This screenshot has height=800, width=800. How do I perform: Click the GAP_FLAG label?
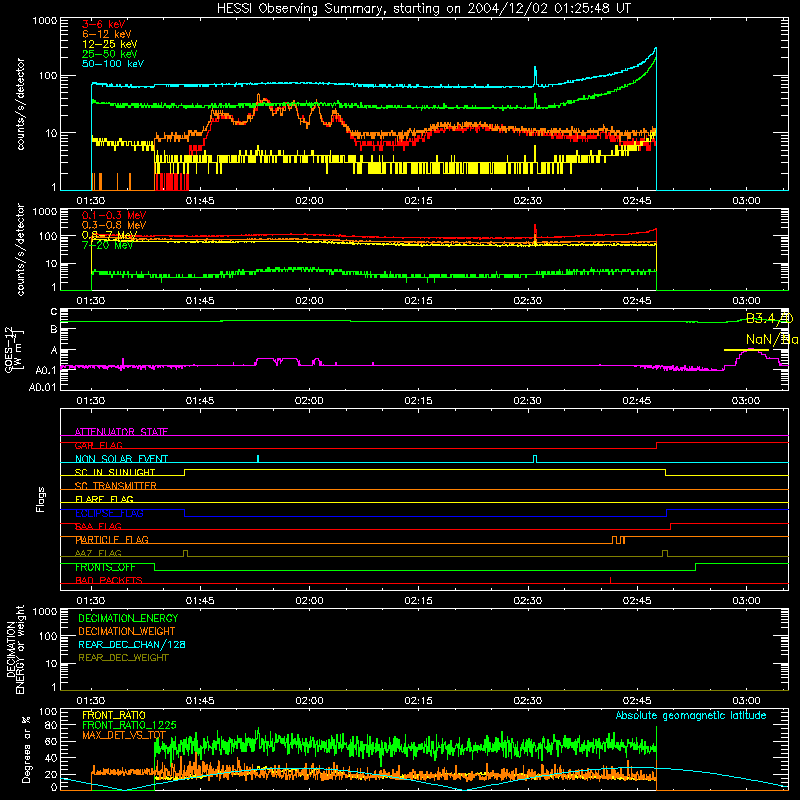98,445
